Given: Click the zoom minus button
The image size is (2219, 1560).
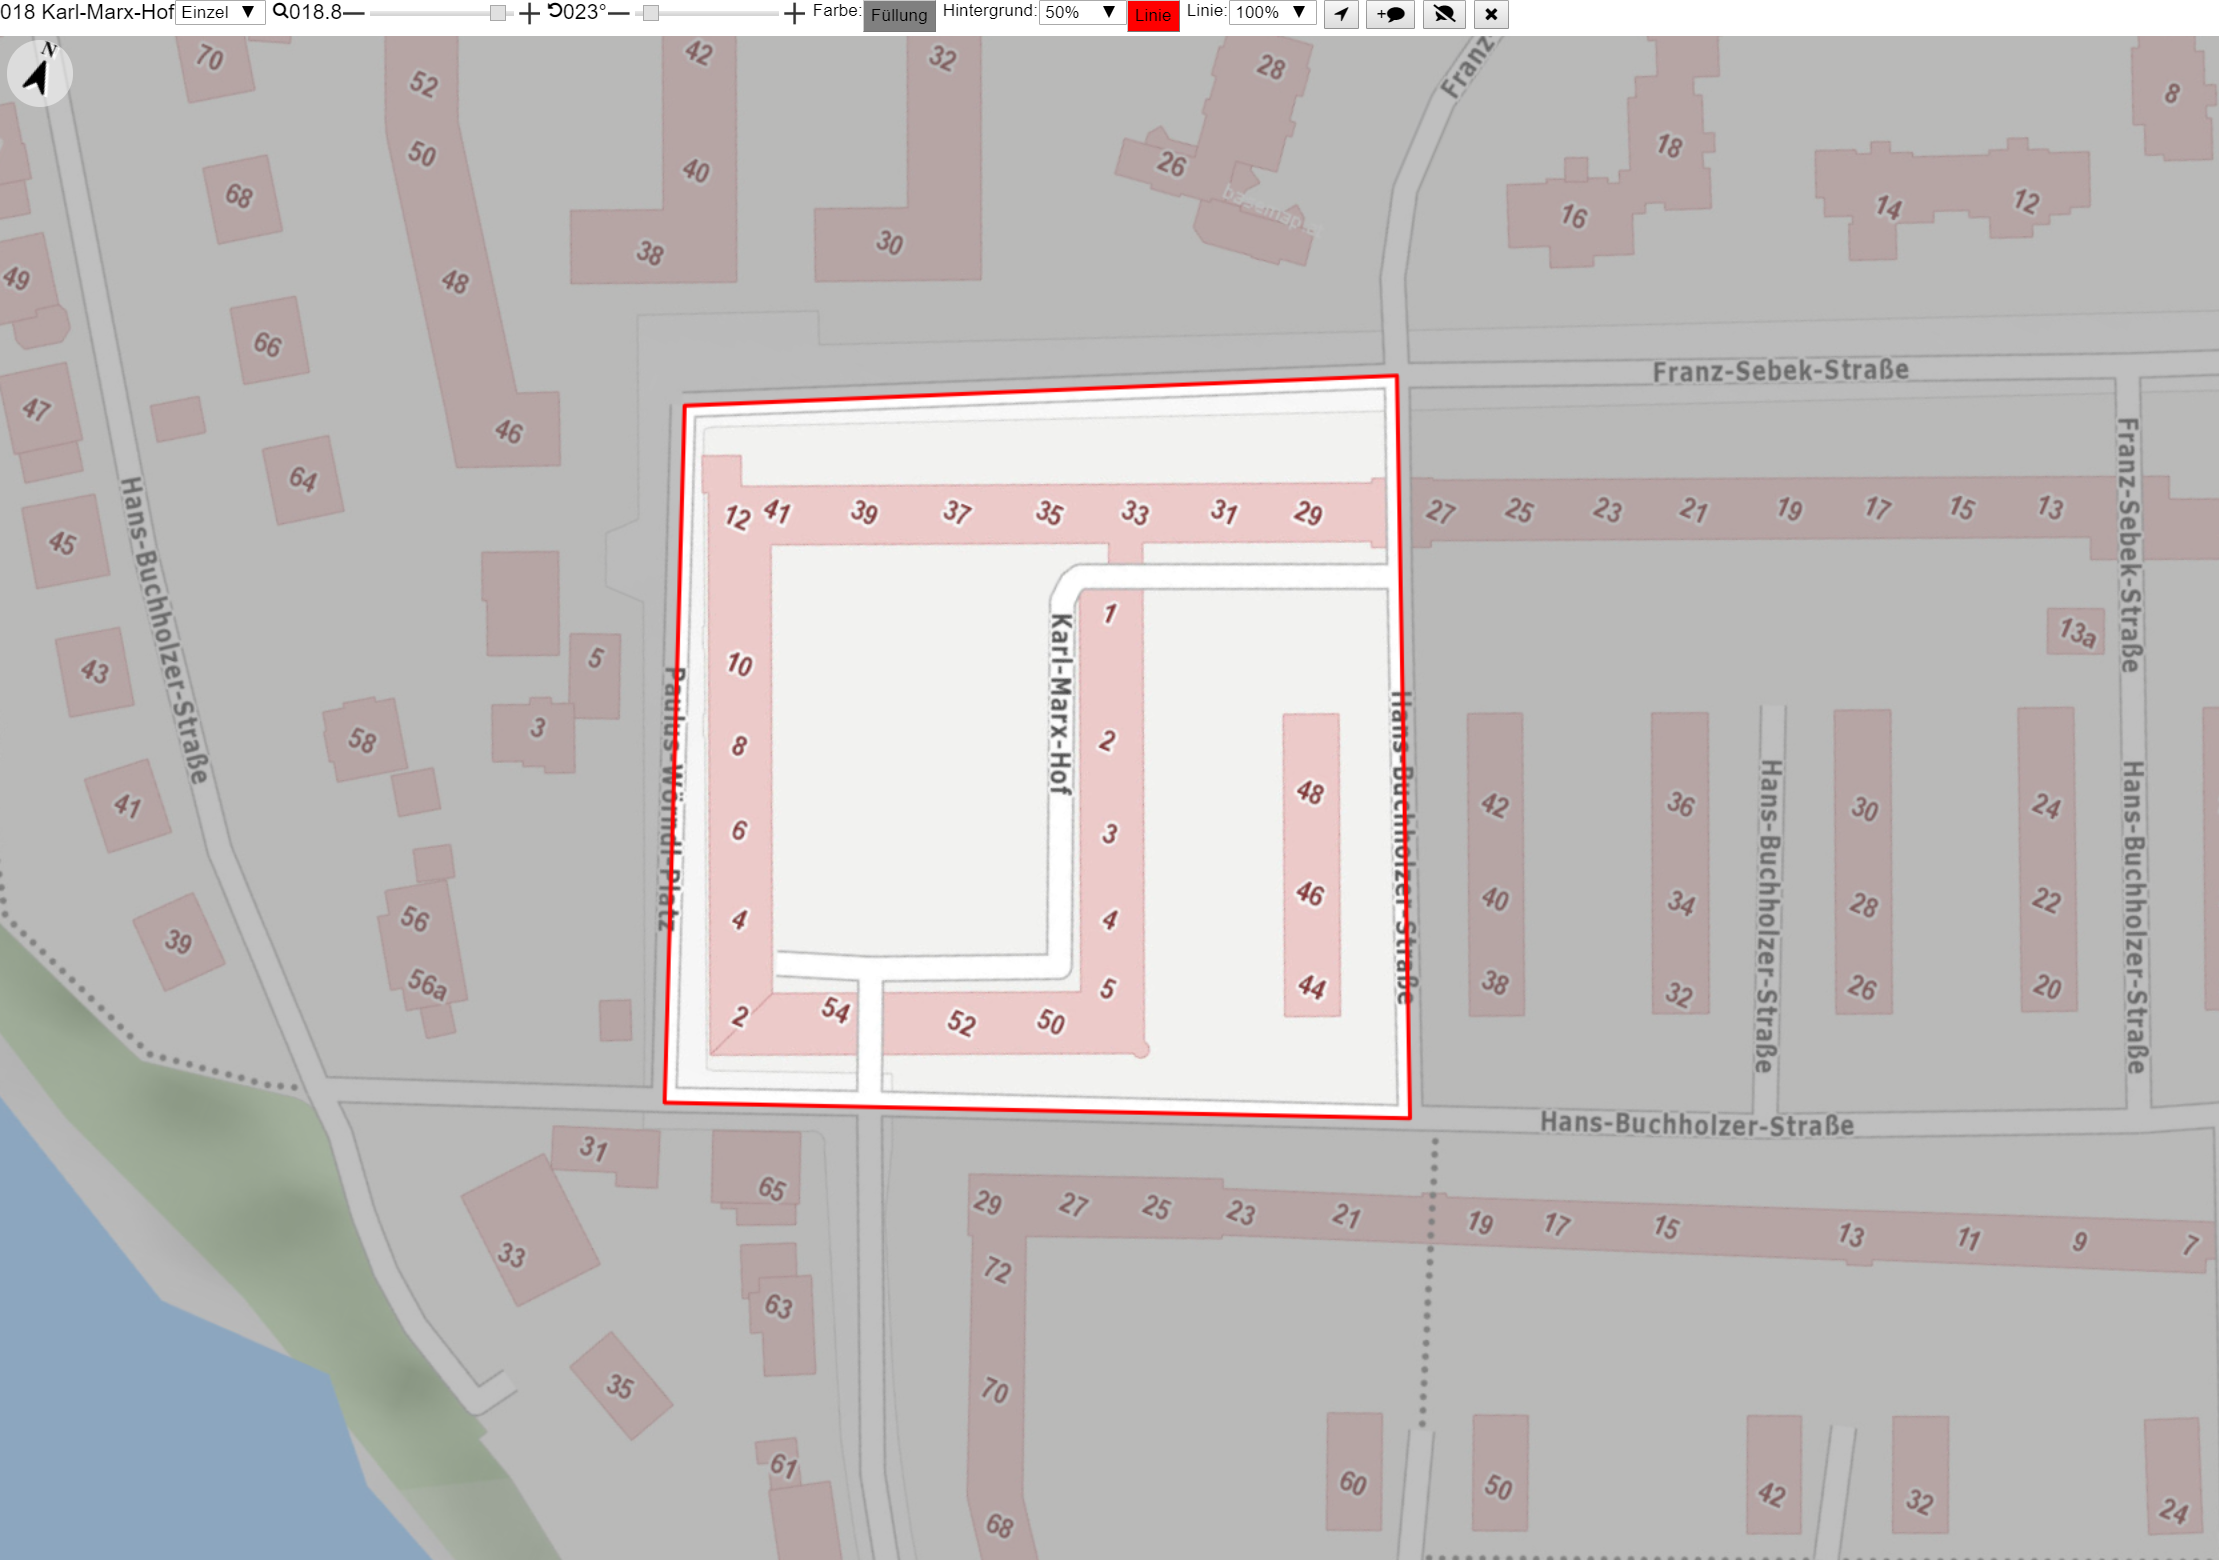Looking at the screenshot, I should [354, 13].
